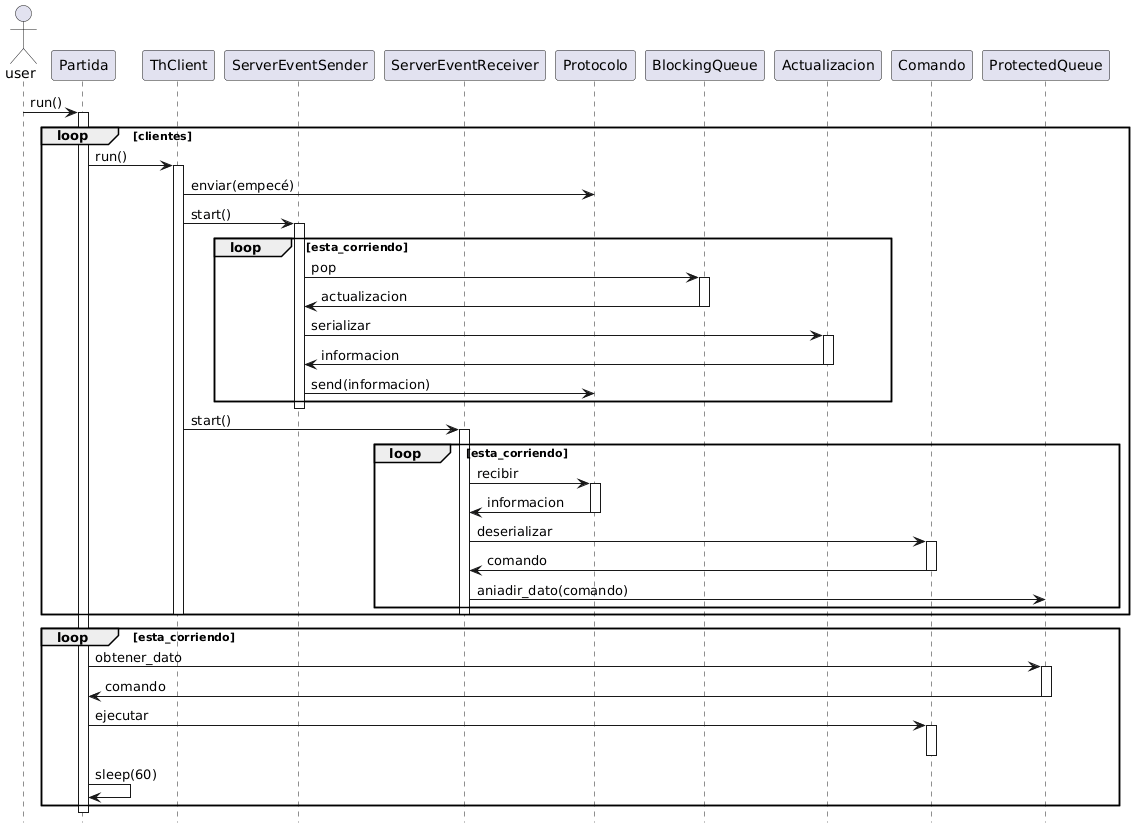
Task: Select the obtener_dato message label
Action: (138, 657)
